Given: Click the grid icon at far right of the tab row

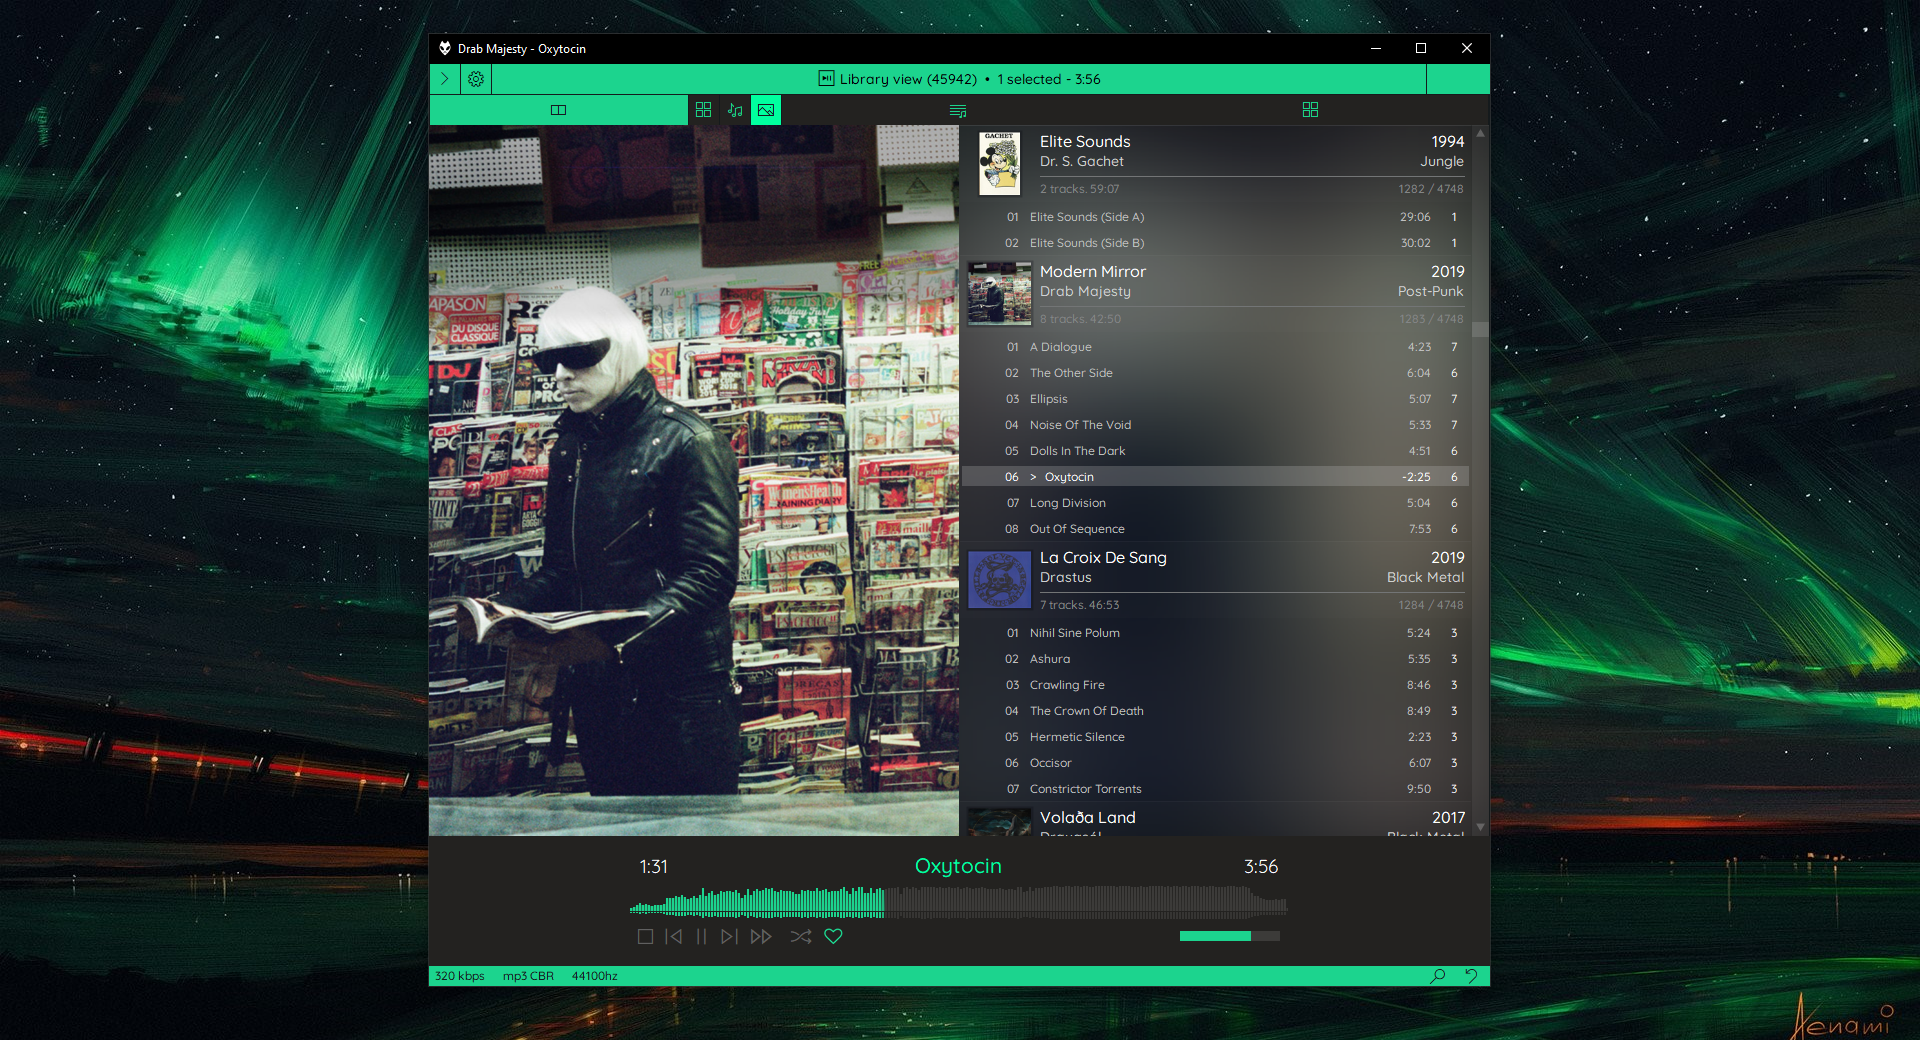Looking at the screenshot, I should 1310,110.
